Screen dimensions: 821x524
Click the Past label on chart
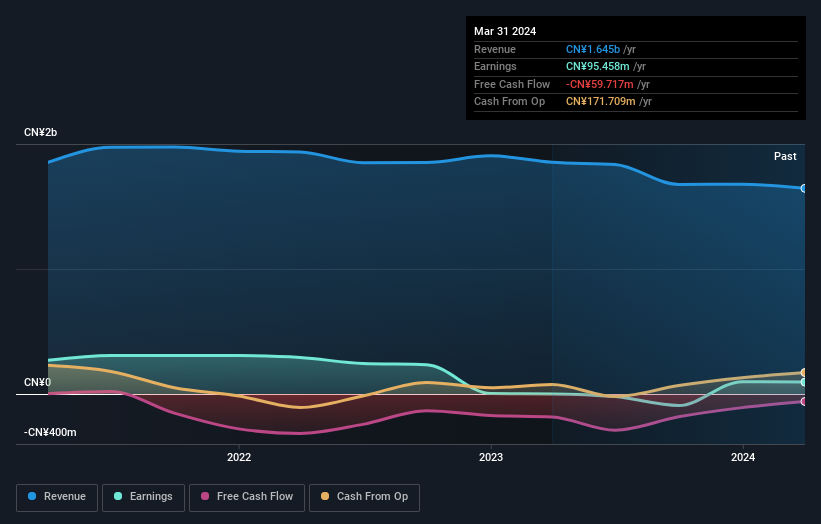pyautogui.click(x=785, y=156)
